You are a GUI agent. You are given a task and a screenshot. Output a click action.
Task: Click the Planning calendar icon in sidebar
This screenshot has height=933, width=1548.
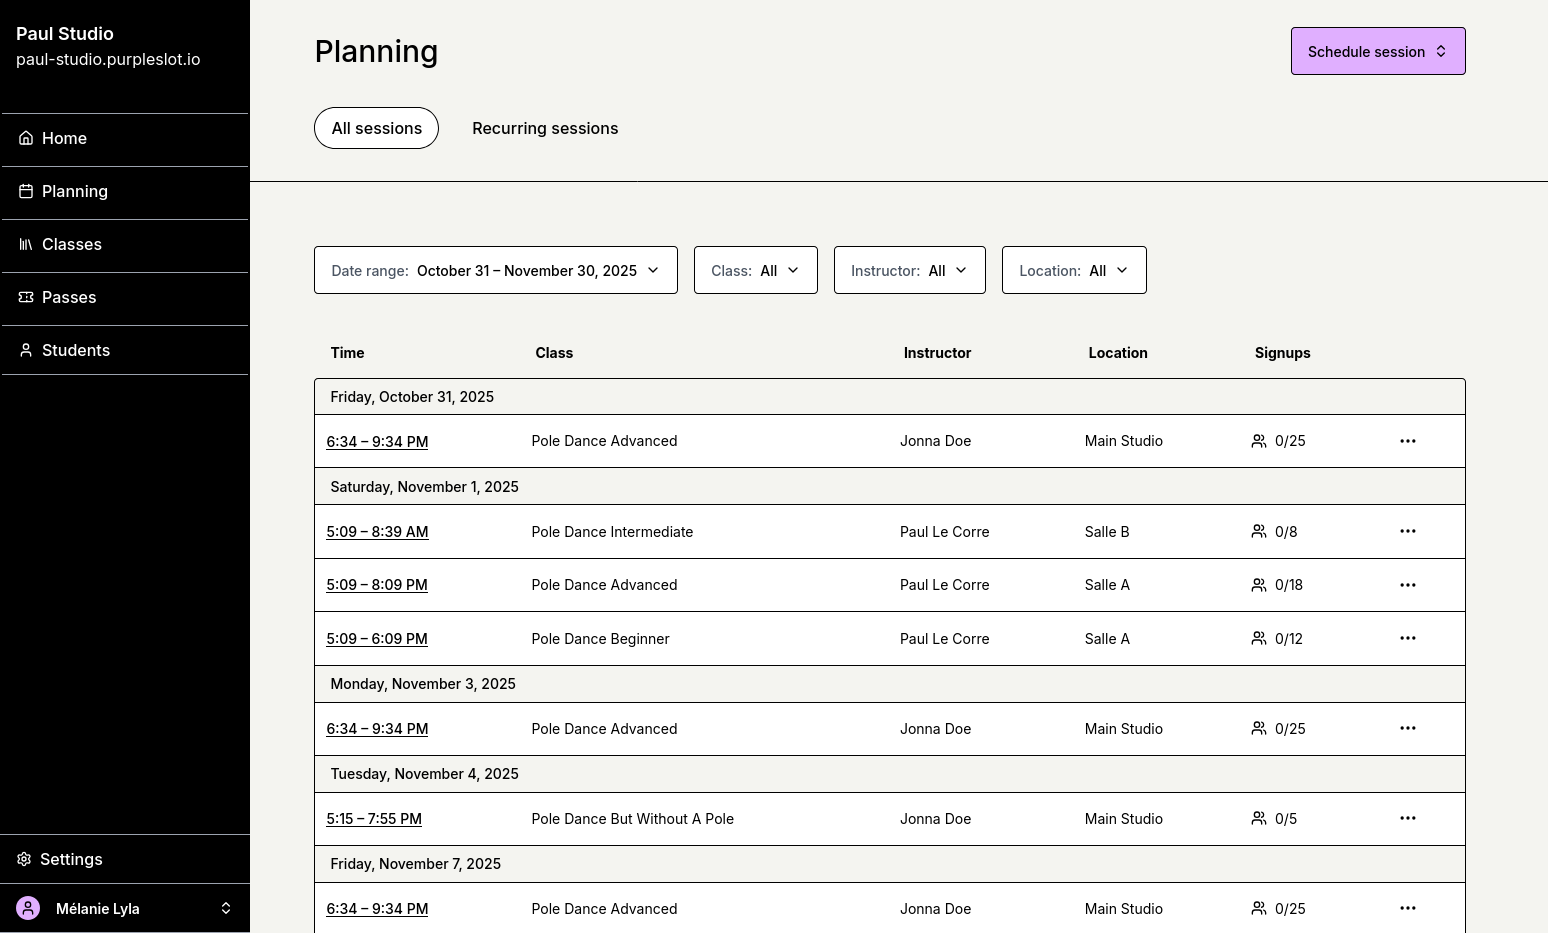26,191
